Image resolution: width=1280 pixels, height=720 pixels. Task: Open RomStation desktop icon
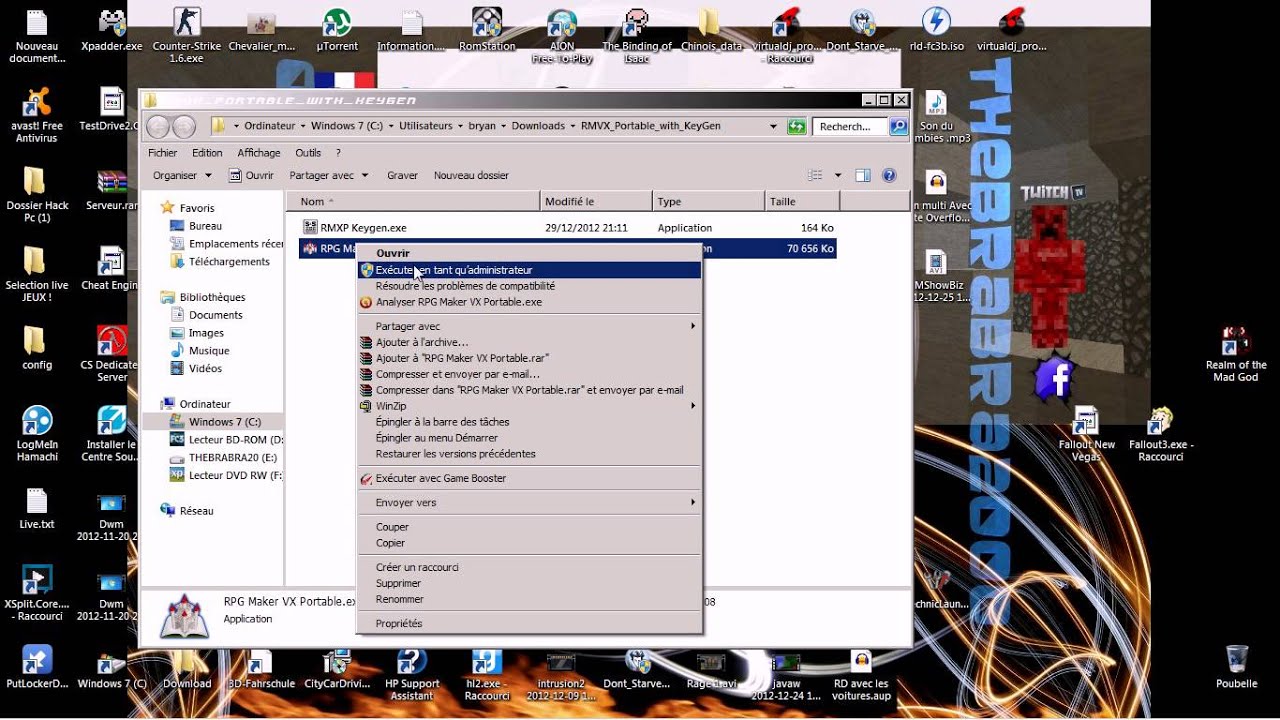tap(487, 30)
